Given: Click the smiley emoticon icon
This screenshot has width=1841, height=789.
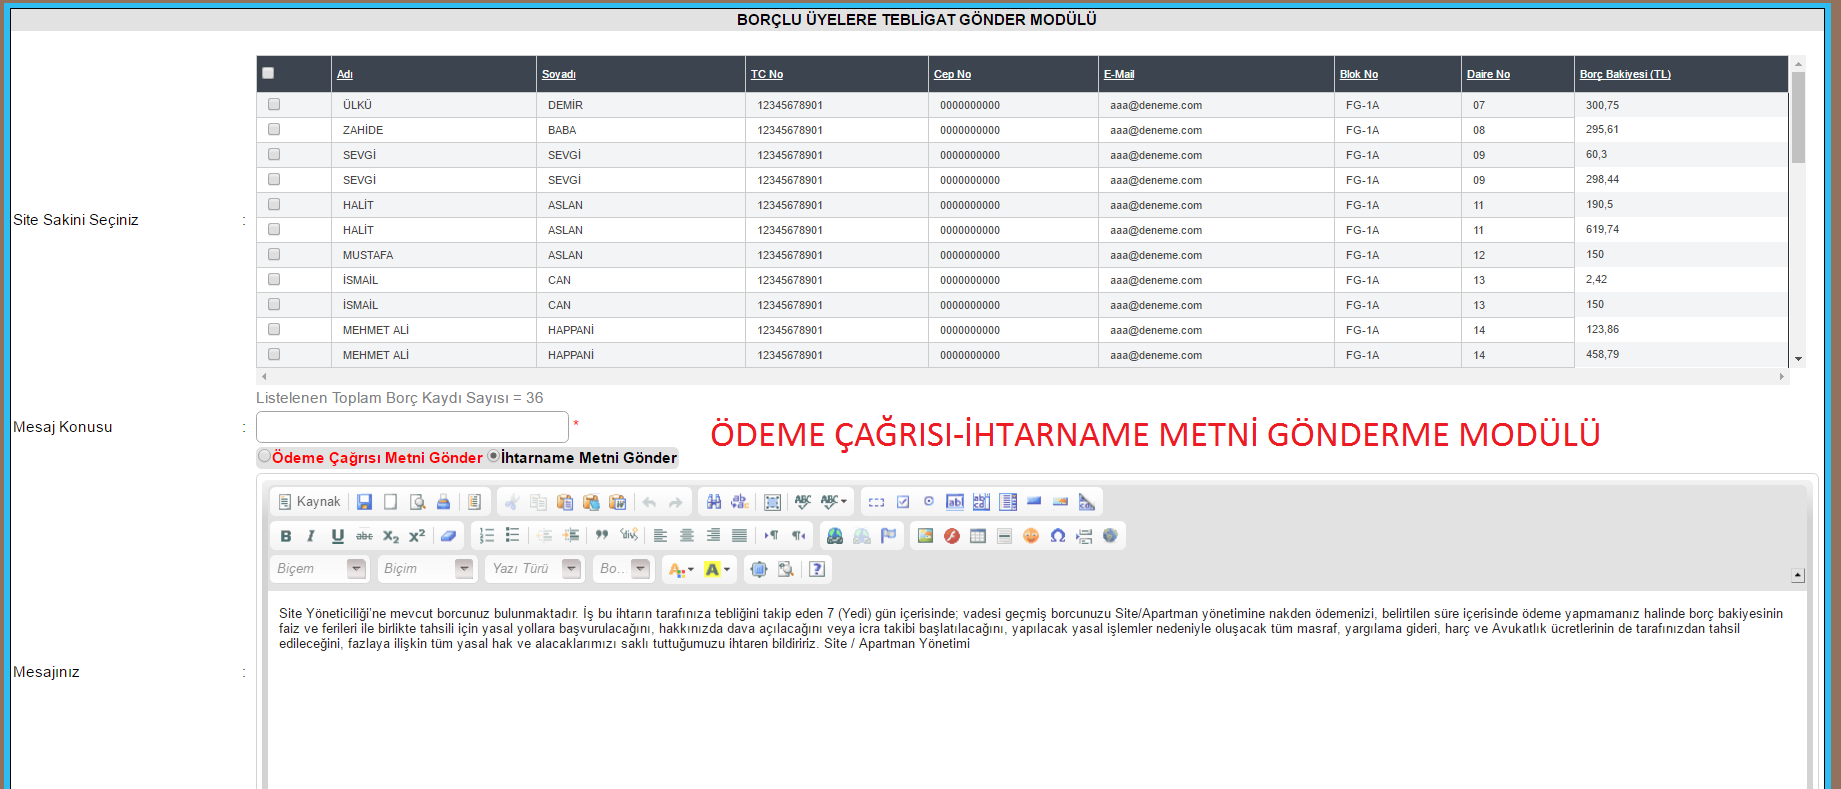Looking at the screenshot, I should (x=1031, y=536).
